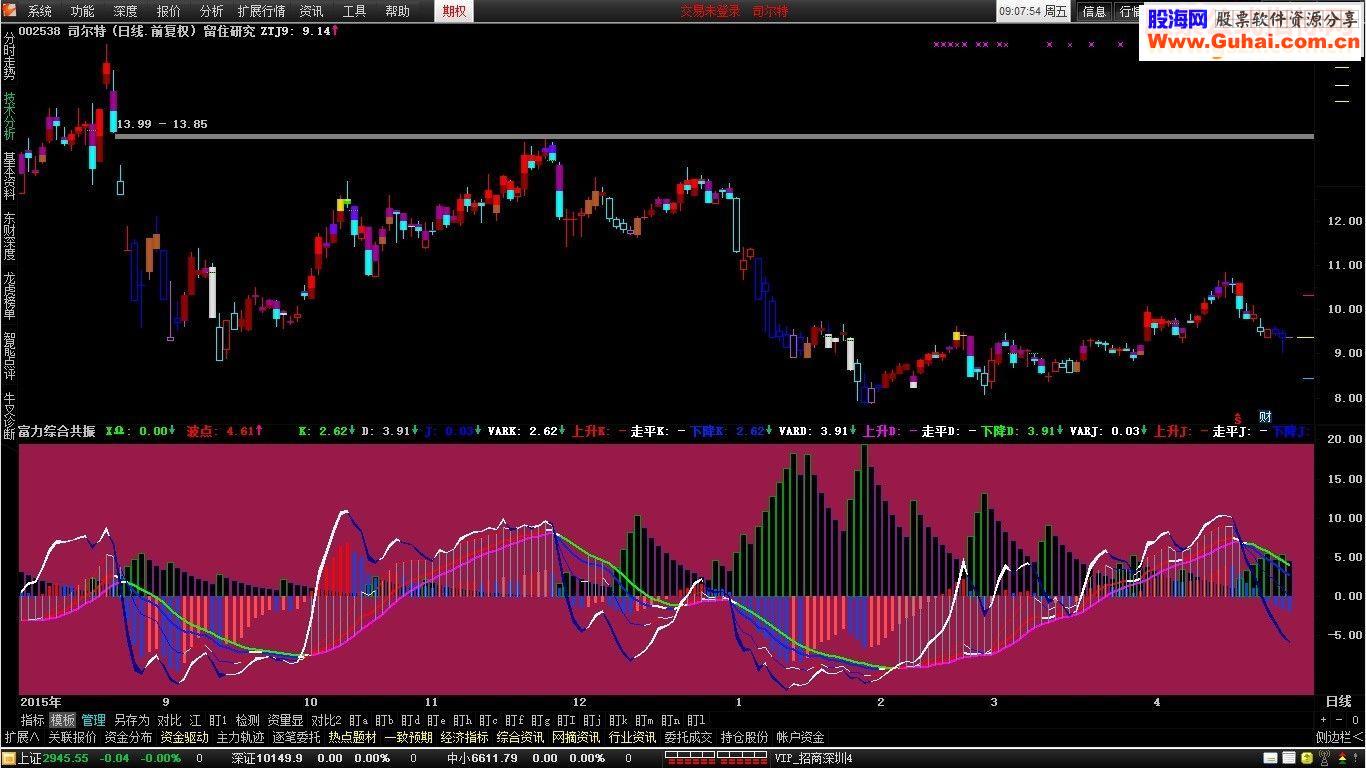This screenshot has height=768, width=1366.
Task: Open the 资金分布 tab
Action: (x=128, y=737)
